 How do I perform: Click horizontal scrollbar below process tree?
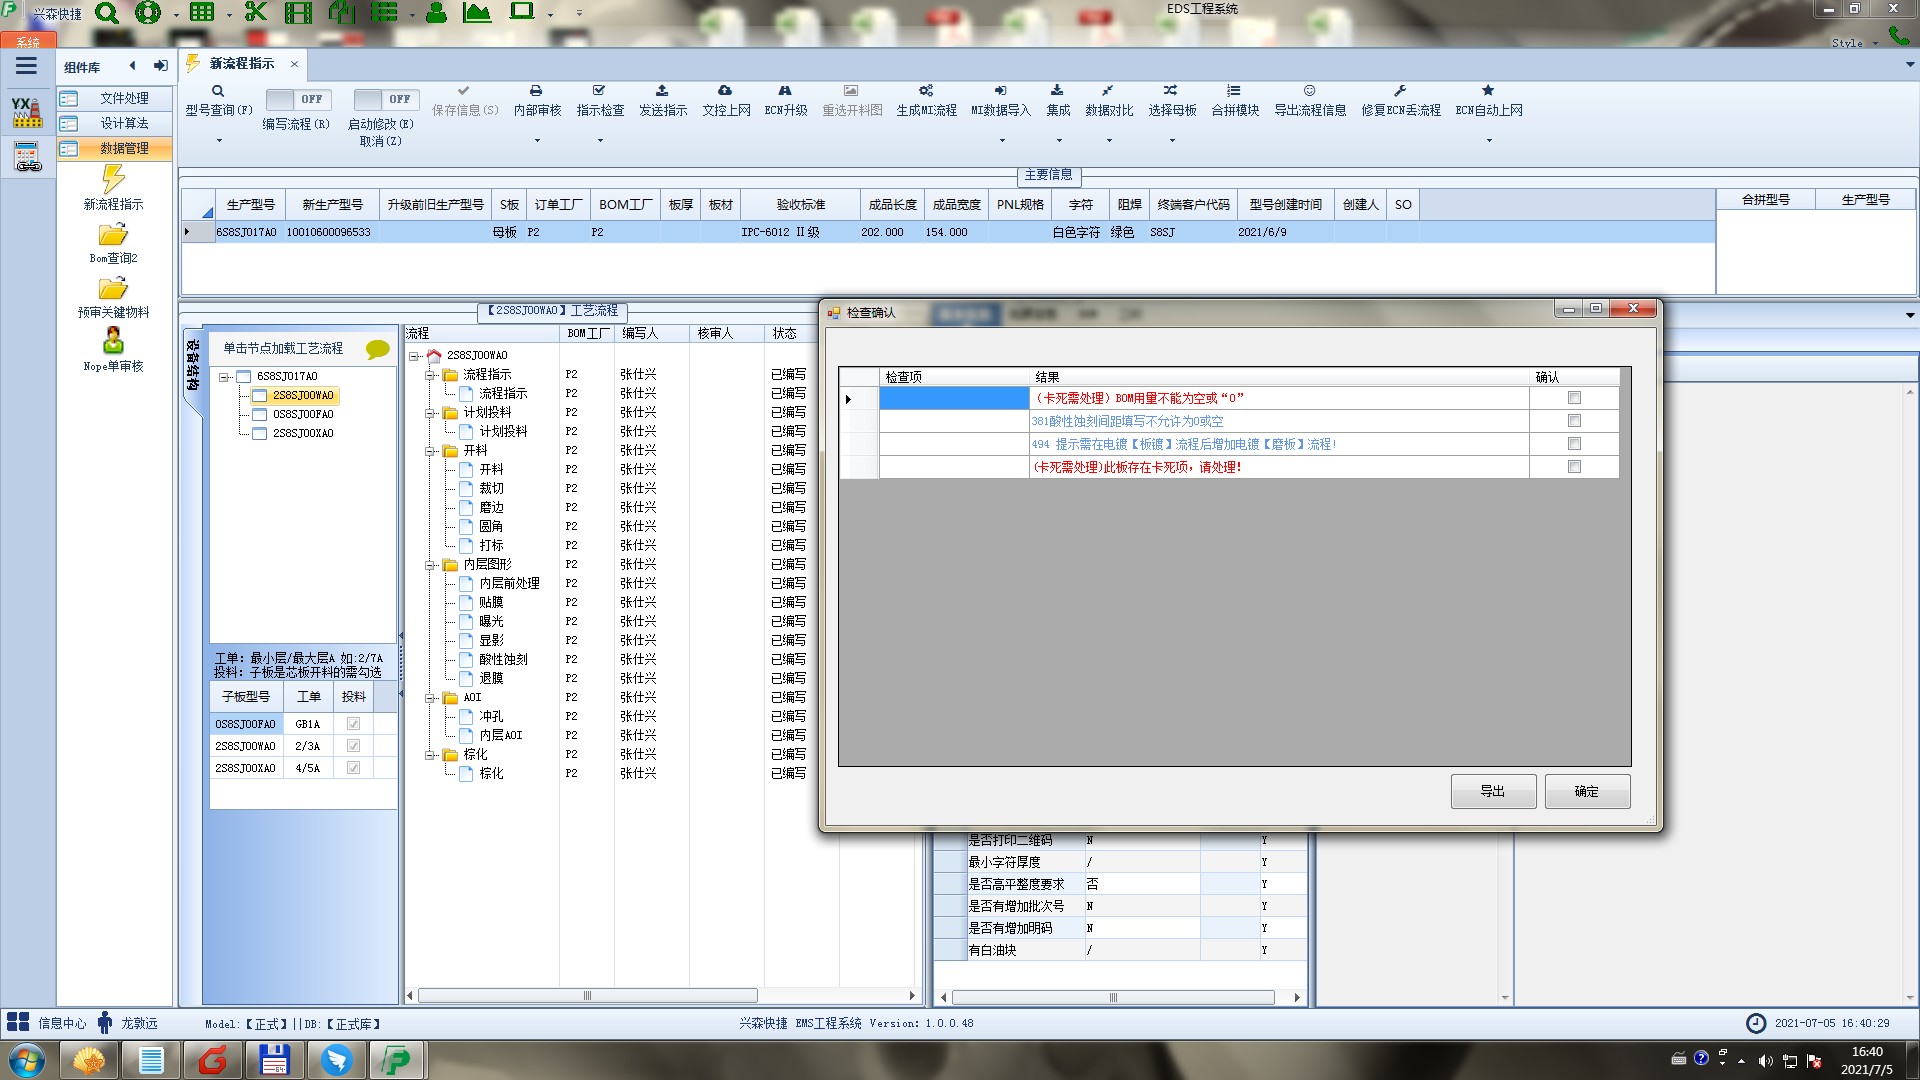587,996
